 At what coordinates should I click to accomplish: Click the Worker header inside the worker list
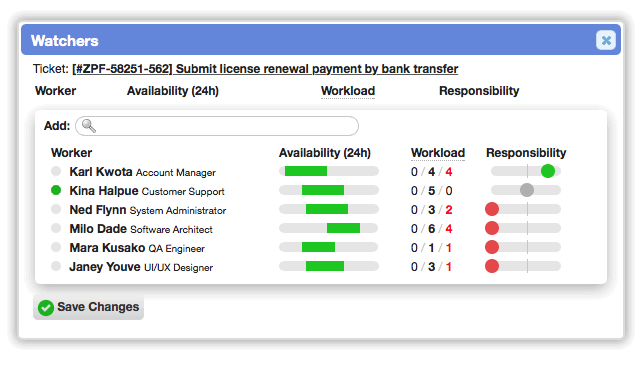click(x=71, y=153)
